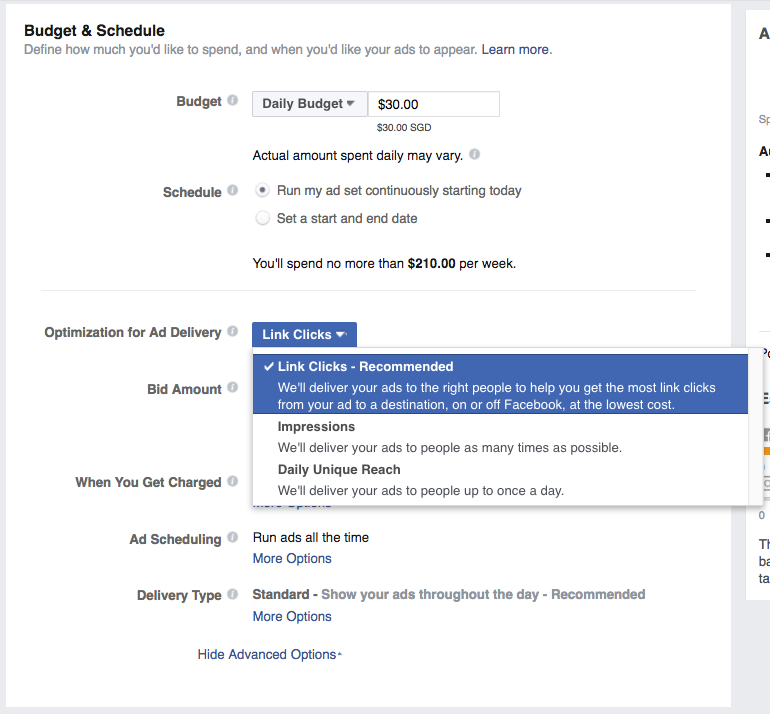Open the Learn more link
Screen dimensions: 770x714
(x=515, y=49)
